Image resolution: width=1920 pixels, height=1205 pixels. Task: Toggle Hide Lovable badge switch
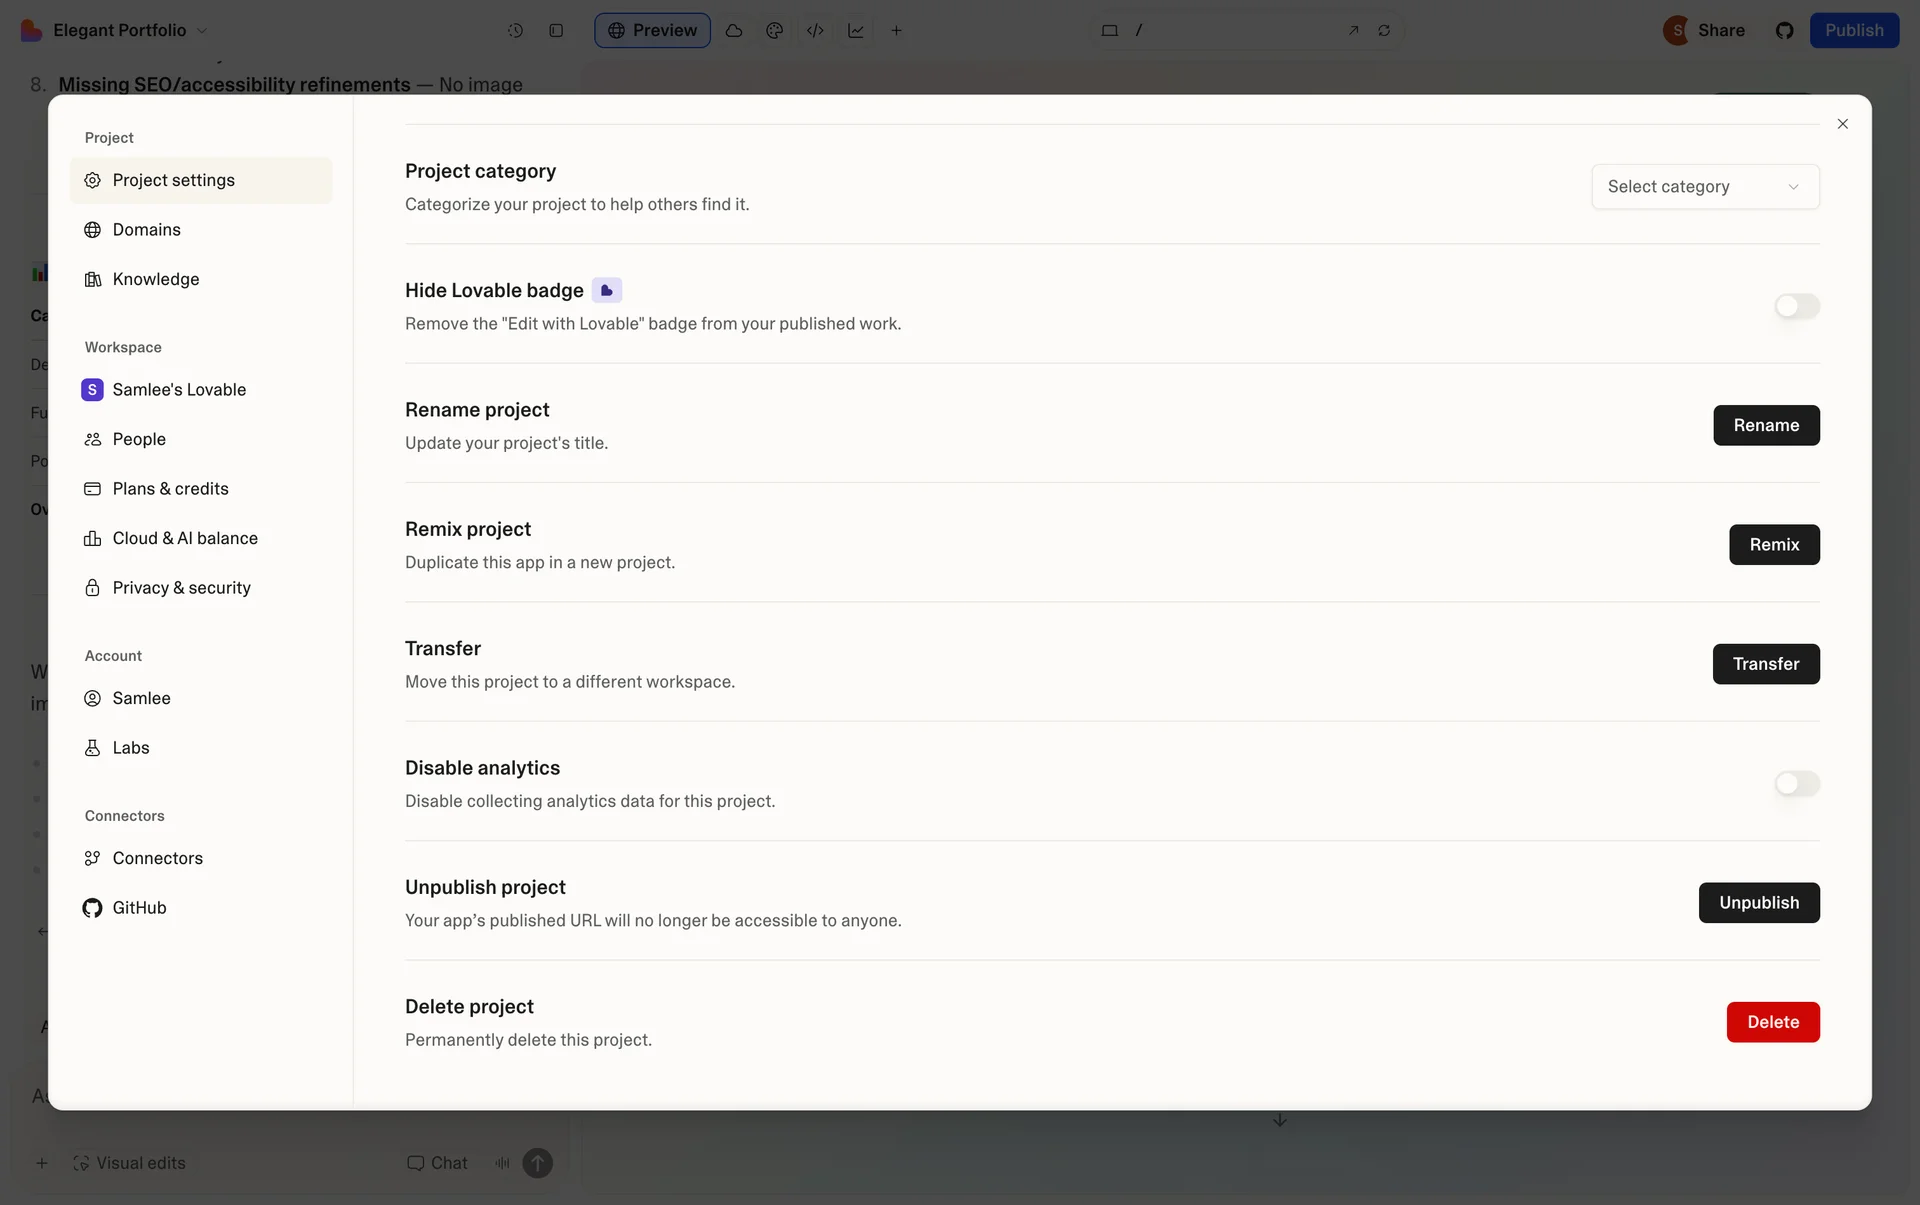tap(1796, 306)
